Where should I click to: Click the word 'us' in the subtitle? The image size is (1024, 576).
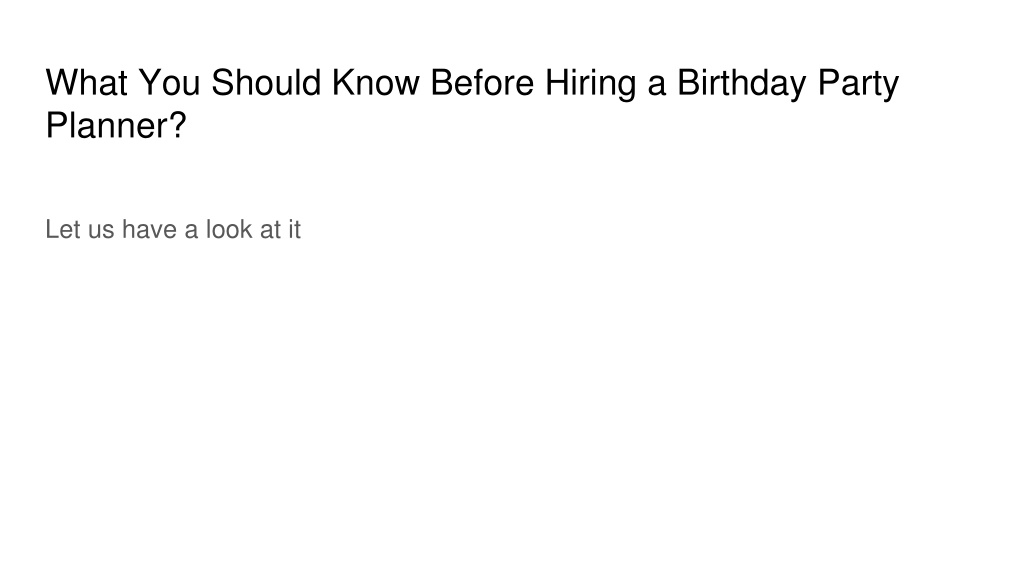click(x=101, y=232)
